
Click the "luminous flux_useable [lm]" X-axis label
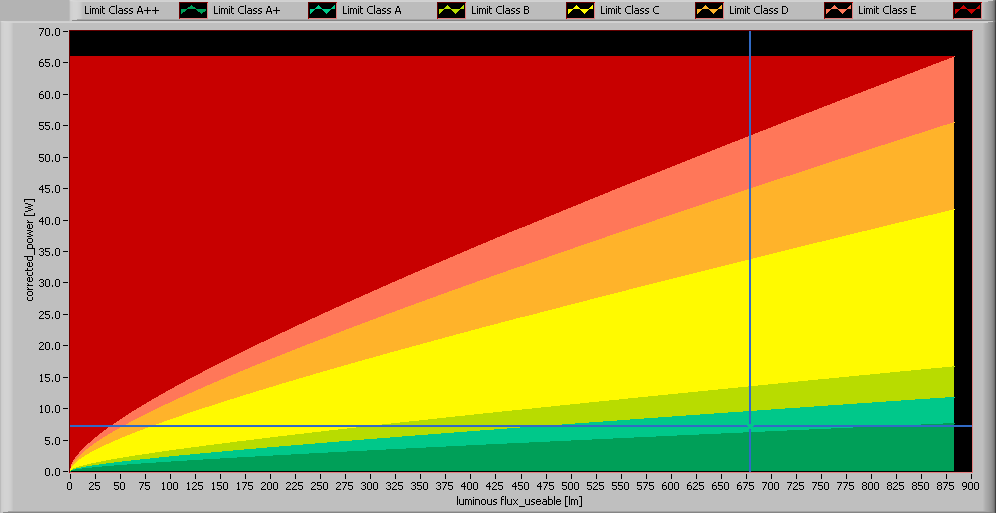point(519,501)
